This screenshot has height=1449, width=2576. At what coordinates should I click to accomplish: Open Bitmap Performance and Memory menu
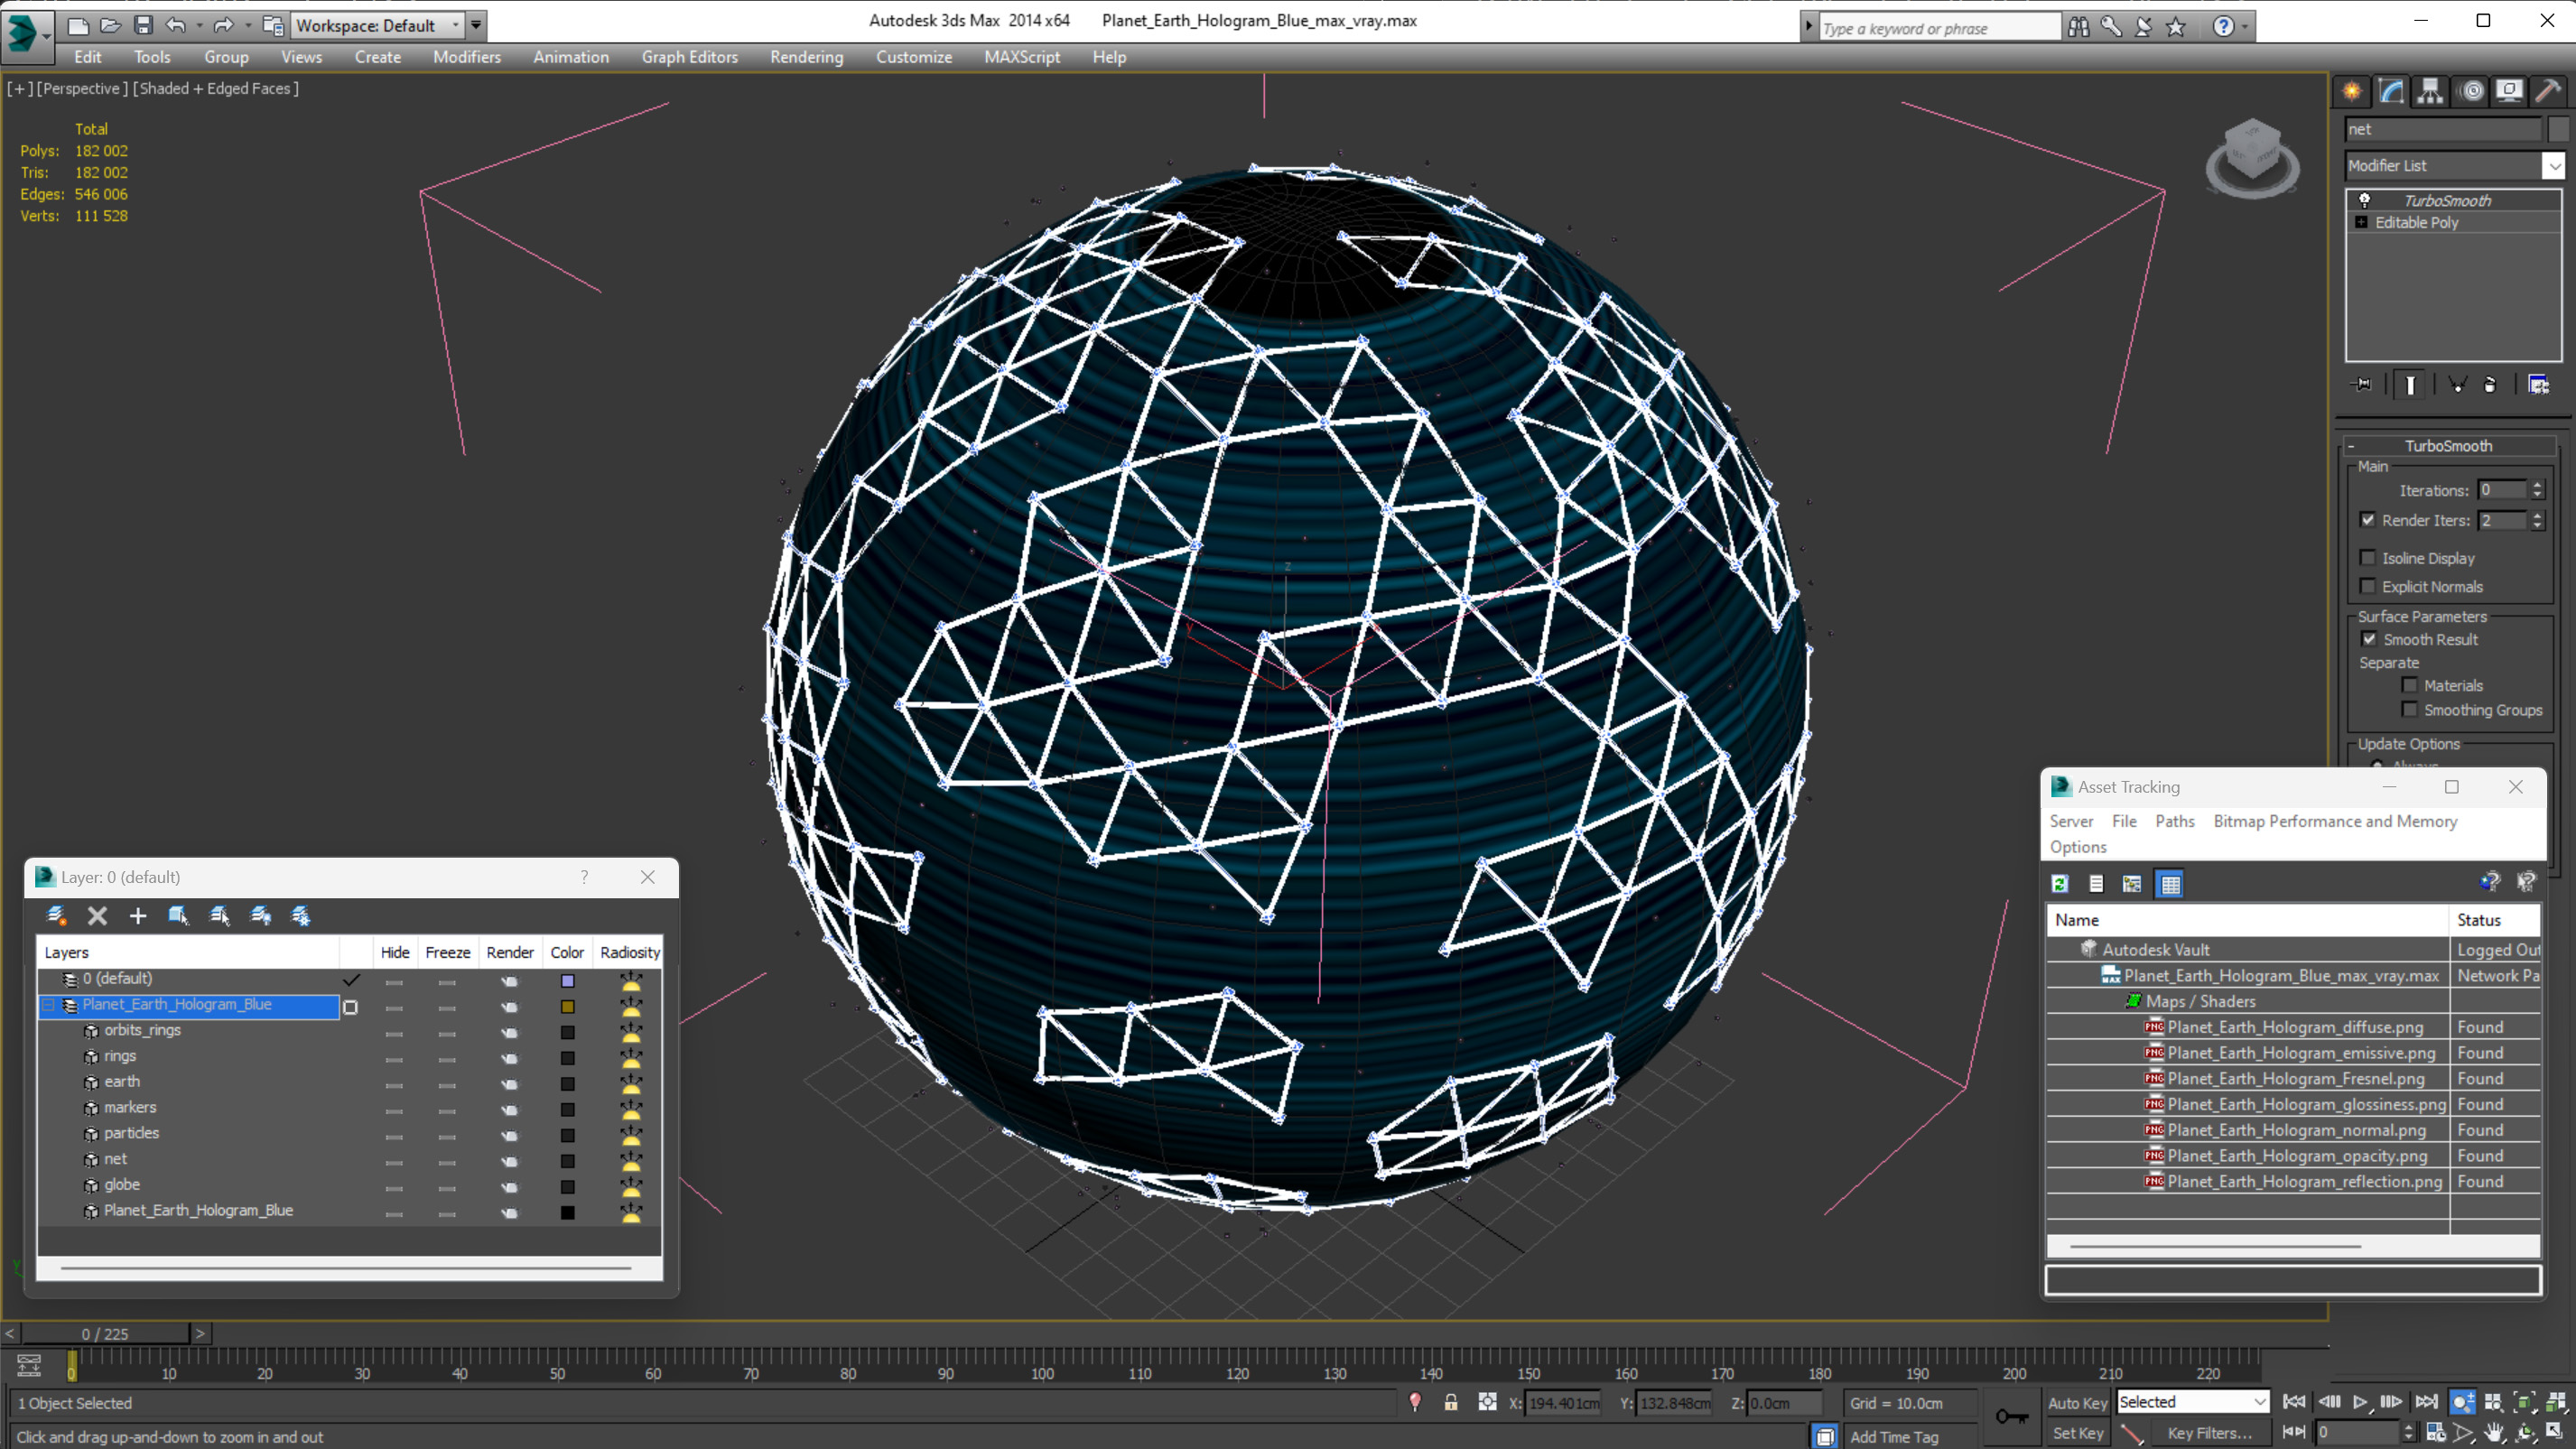tap(2335, 821)
